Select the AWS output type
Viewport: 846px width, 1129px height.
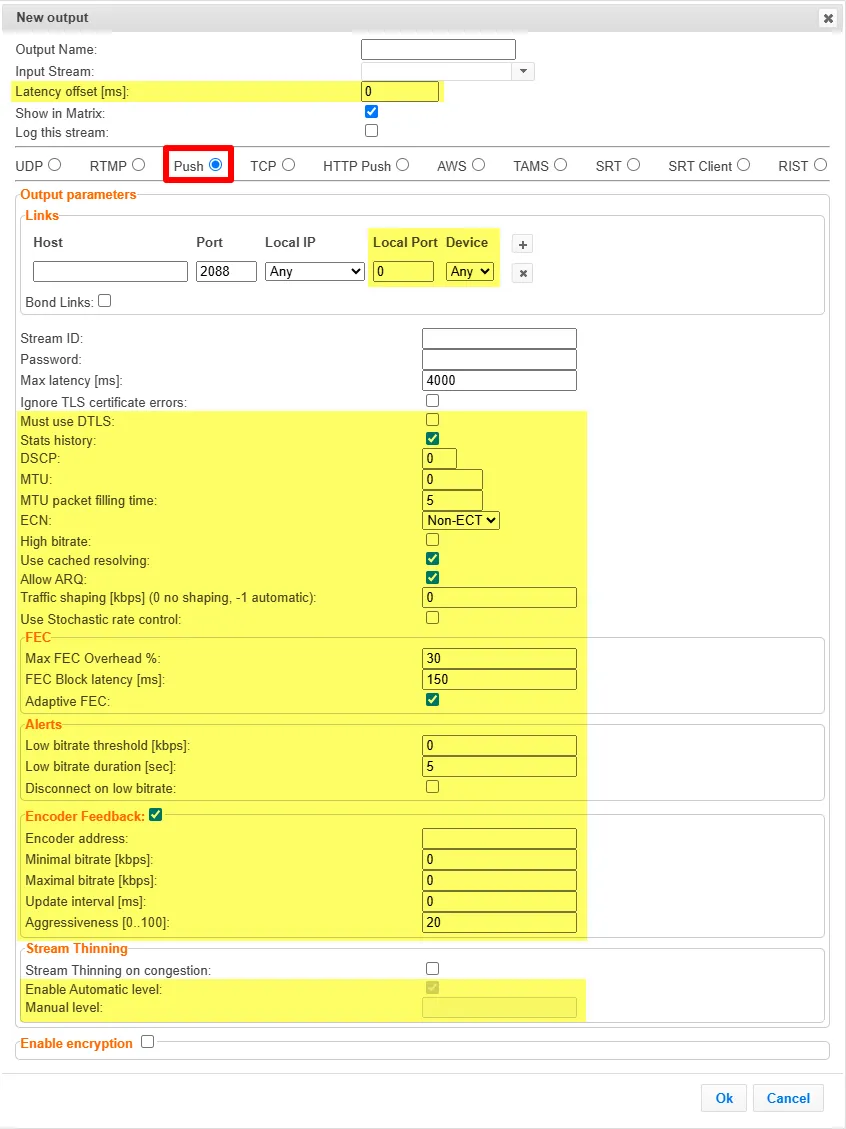[478, 165]
